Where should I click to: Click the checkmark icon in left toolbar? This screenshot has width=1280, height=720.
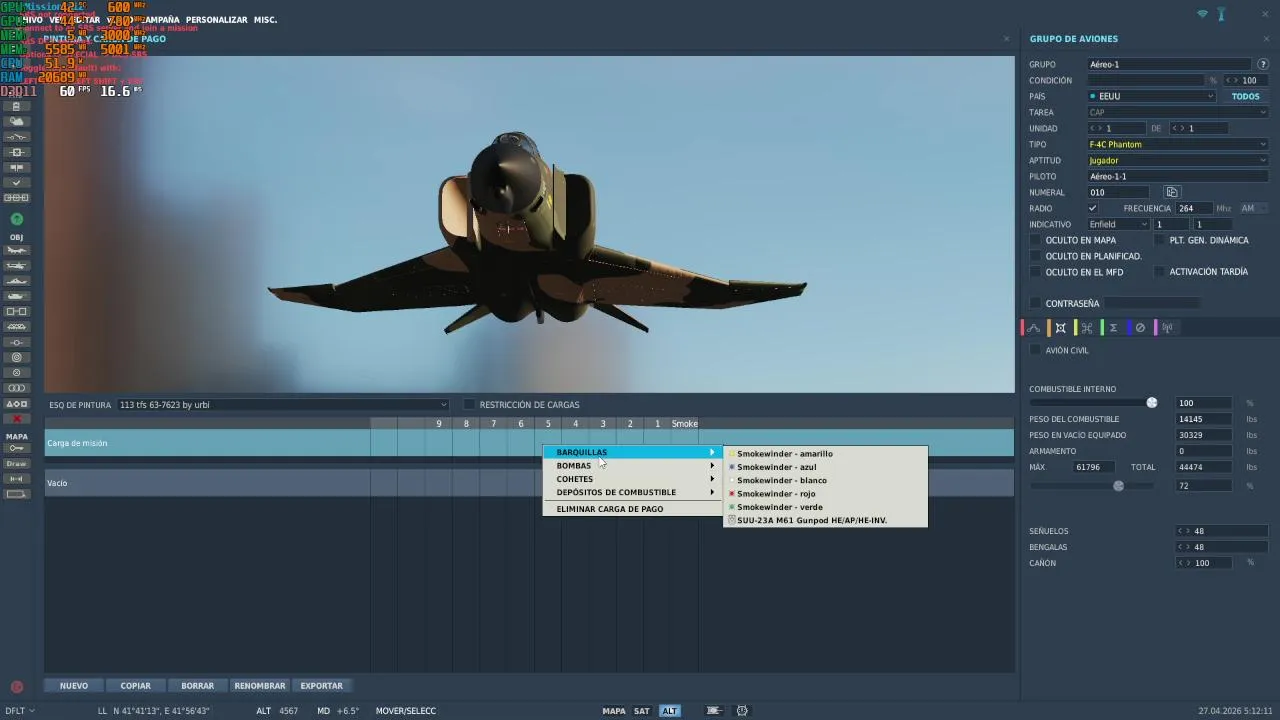16,183
